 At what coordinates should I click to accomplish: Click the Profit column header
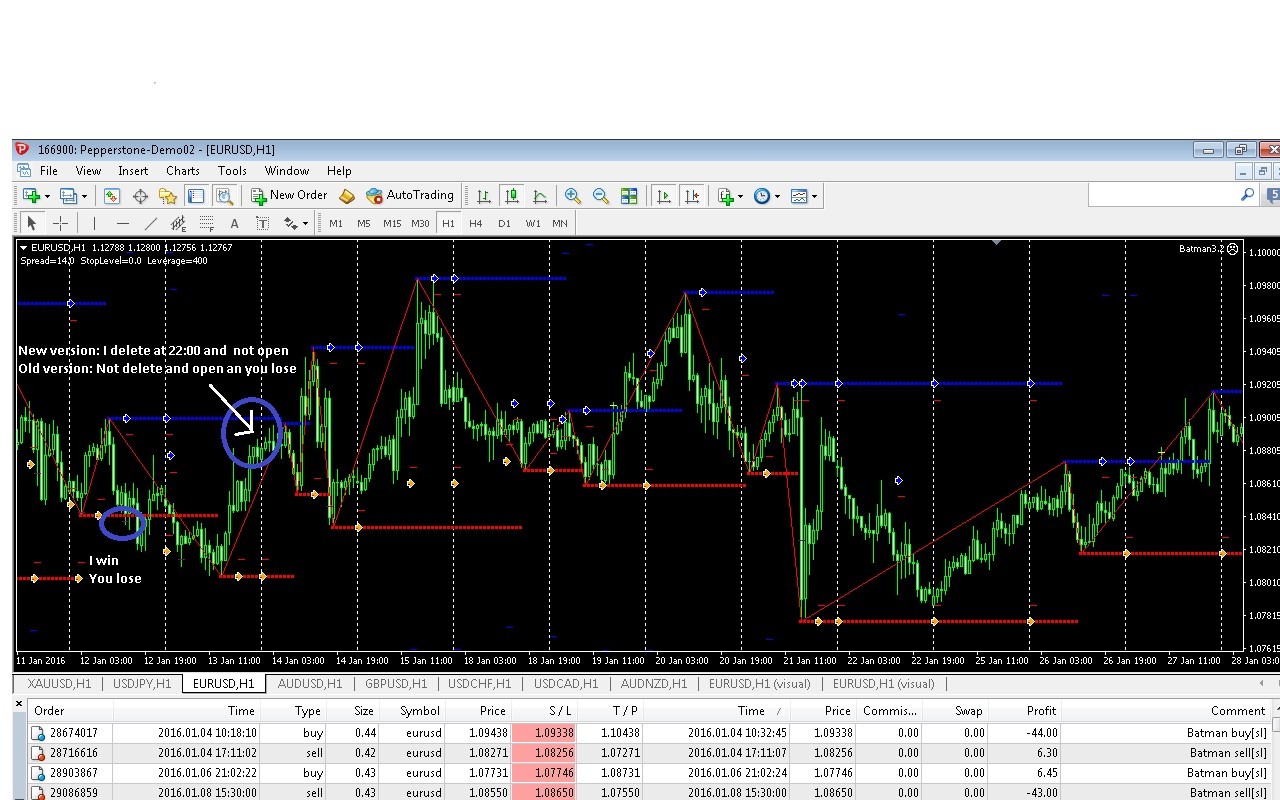pos(1040,711)
